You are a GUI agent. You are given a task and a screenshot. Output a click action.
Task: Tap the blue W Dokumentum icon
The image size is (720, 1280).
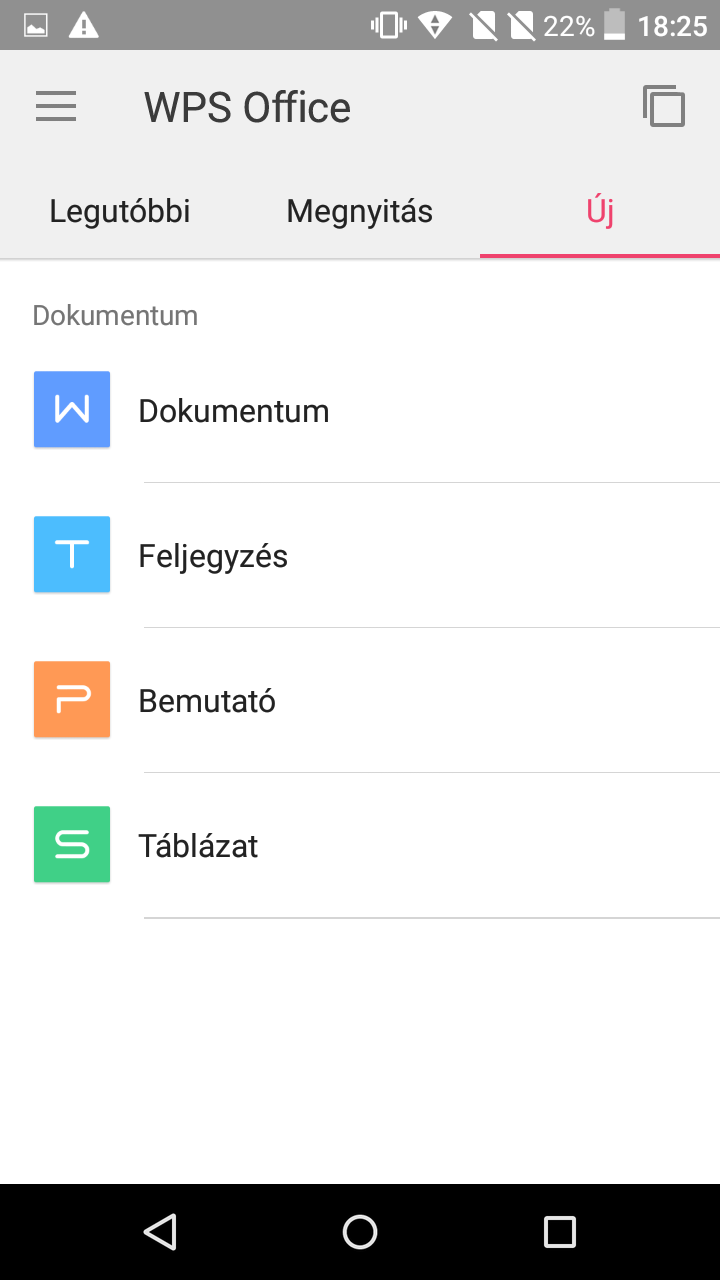pyautogui.click(x=72, y=409)
